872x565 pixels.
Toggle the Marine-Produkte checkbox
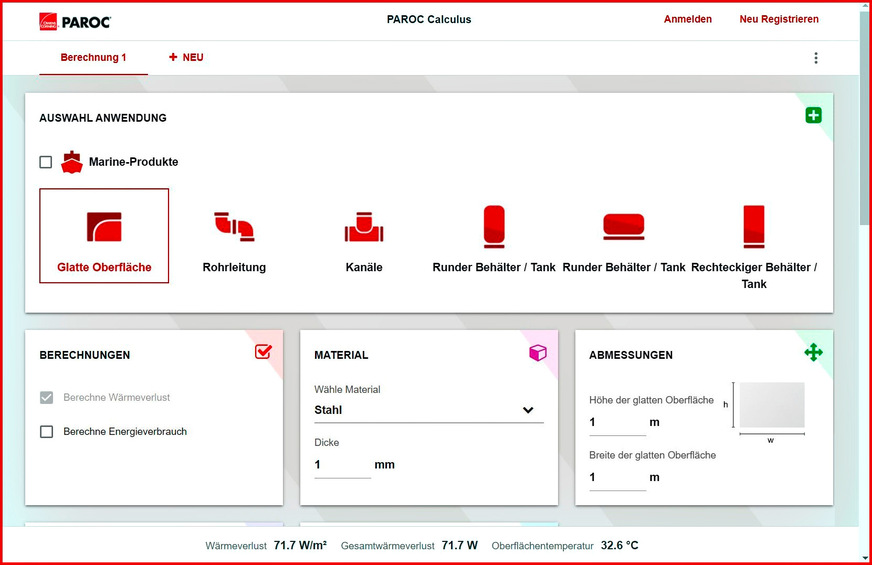[x=46, y=162]
